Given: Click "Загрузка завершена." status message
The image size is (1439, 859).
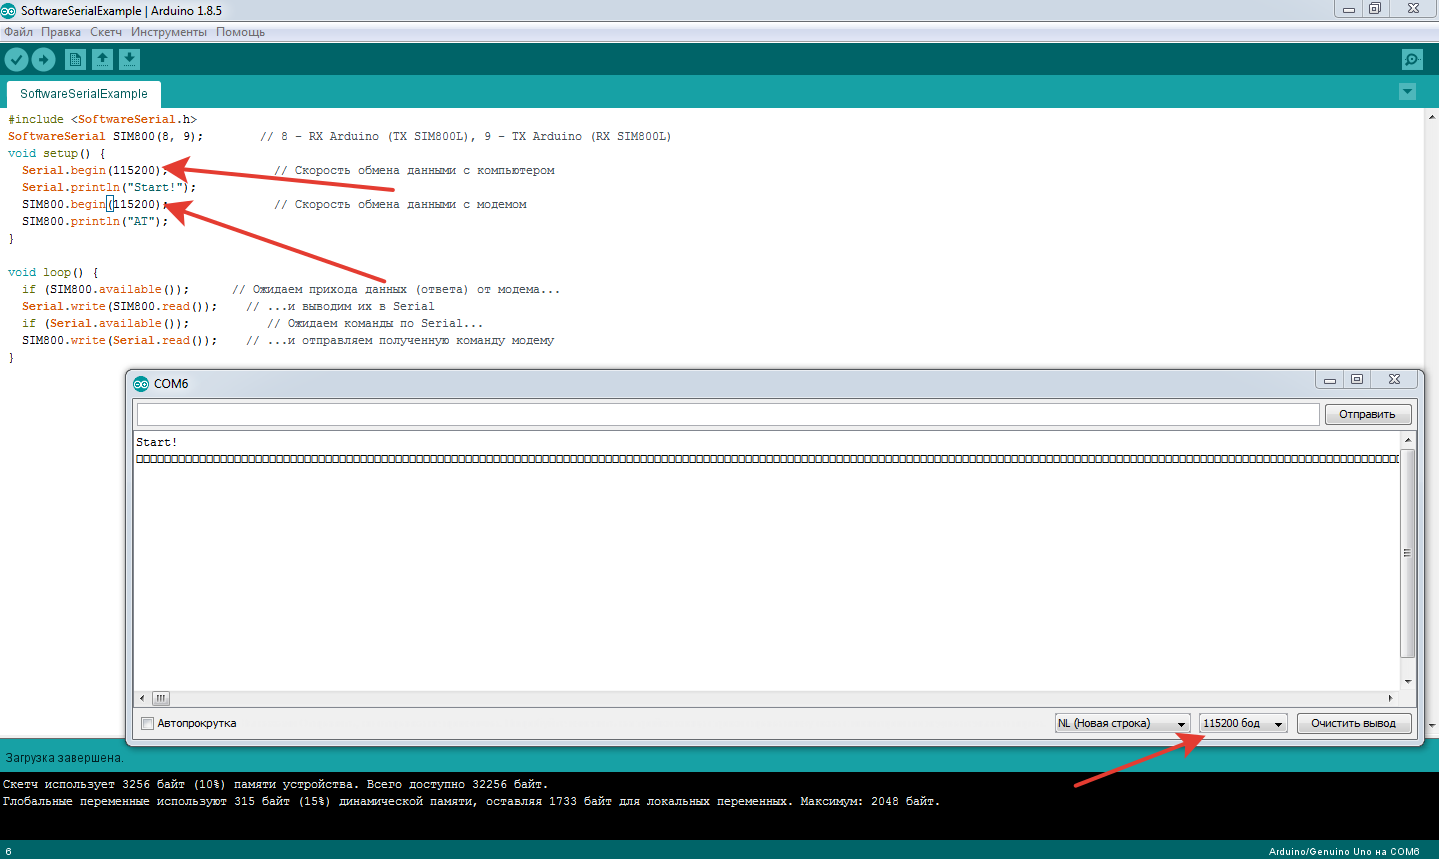Looking at the screenshot, I should click(64, 758).
